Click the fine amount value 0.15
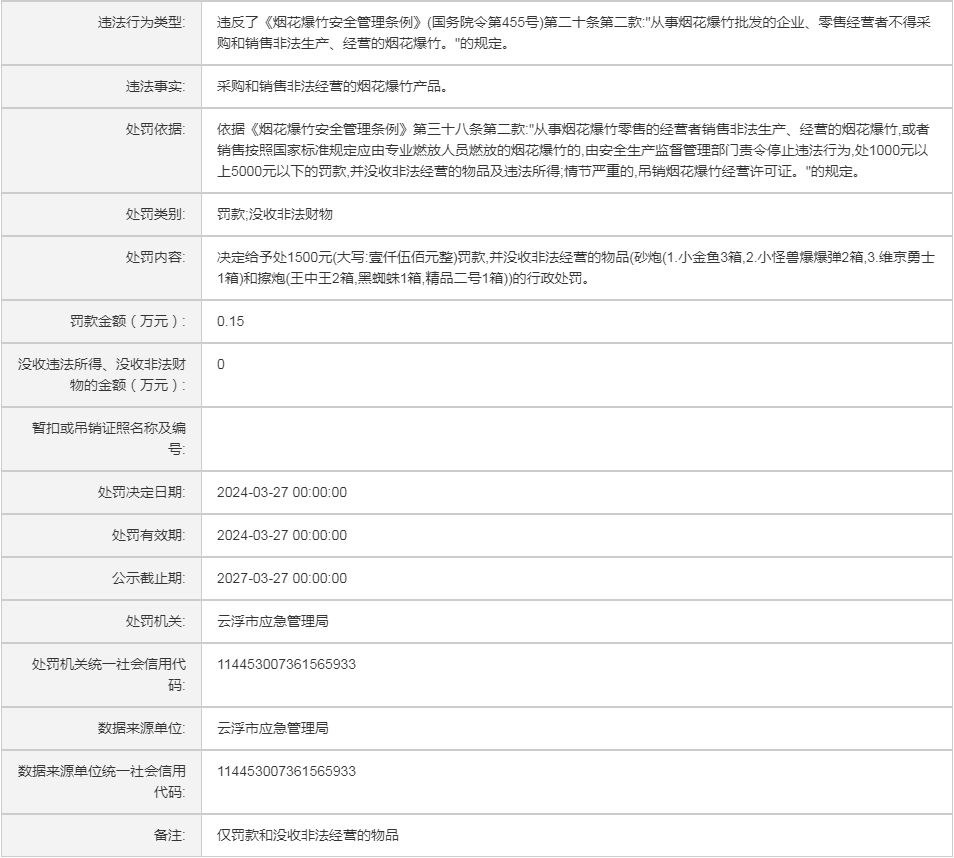The height and width of the screenshot is (858, 954). 230,321
